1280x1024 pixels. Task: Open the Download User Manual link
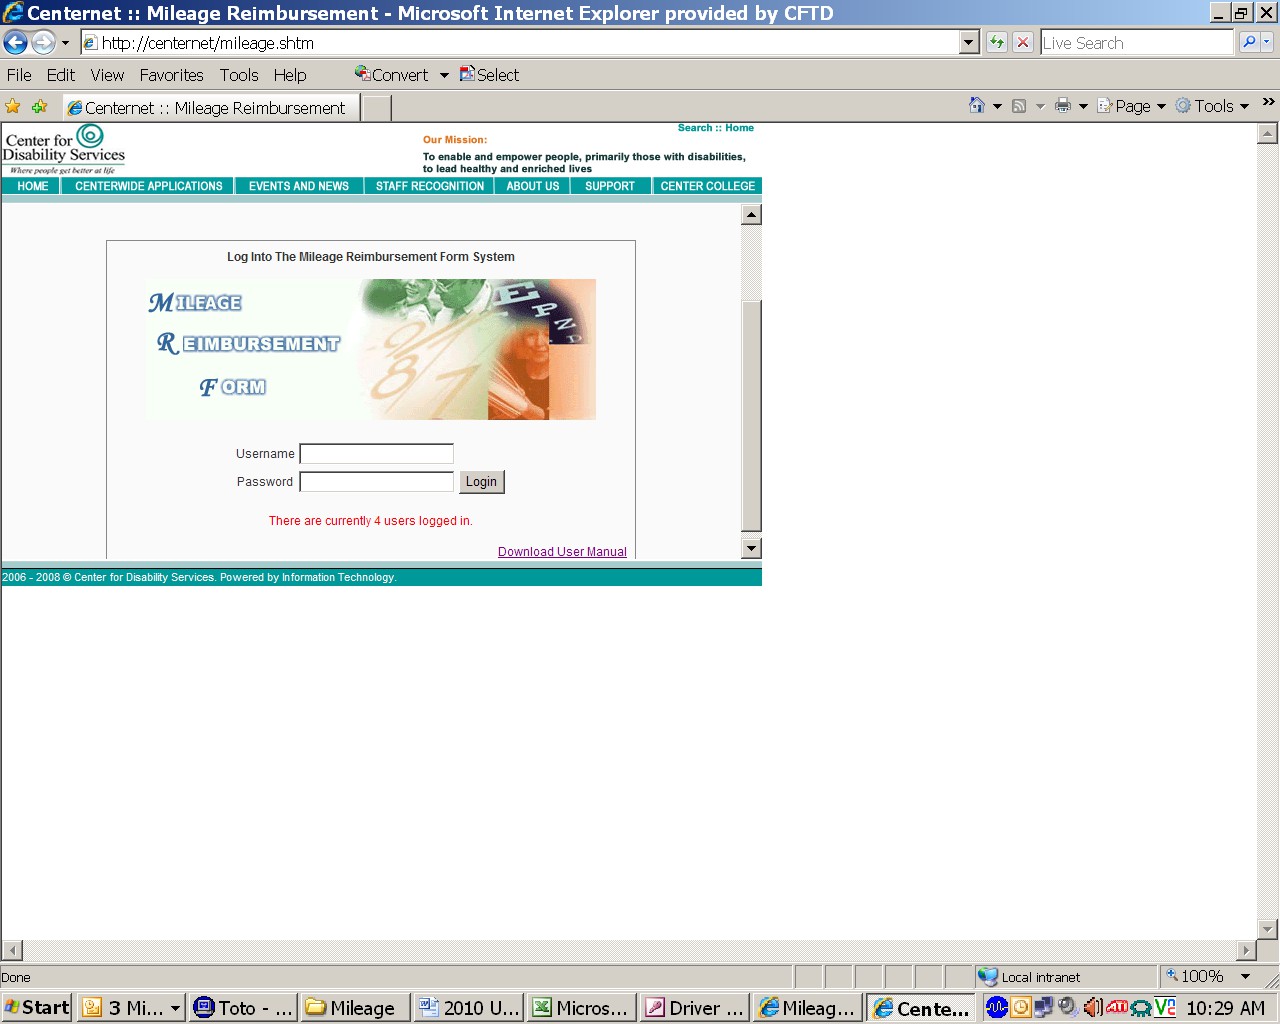coord(562,552)
